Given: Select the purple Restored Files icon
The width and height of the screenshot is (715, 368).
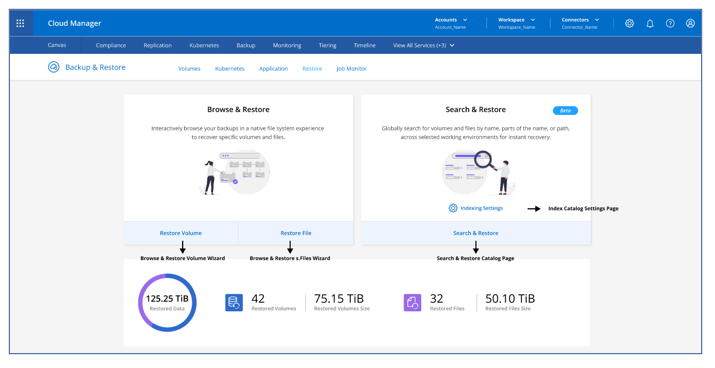Looking at the screenshot, I should tap(412, 303).
